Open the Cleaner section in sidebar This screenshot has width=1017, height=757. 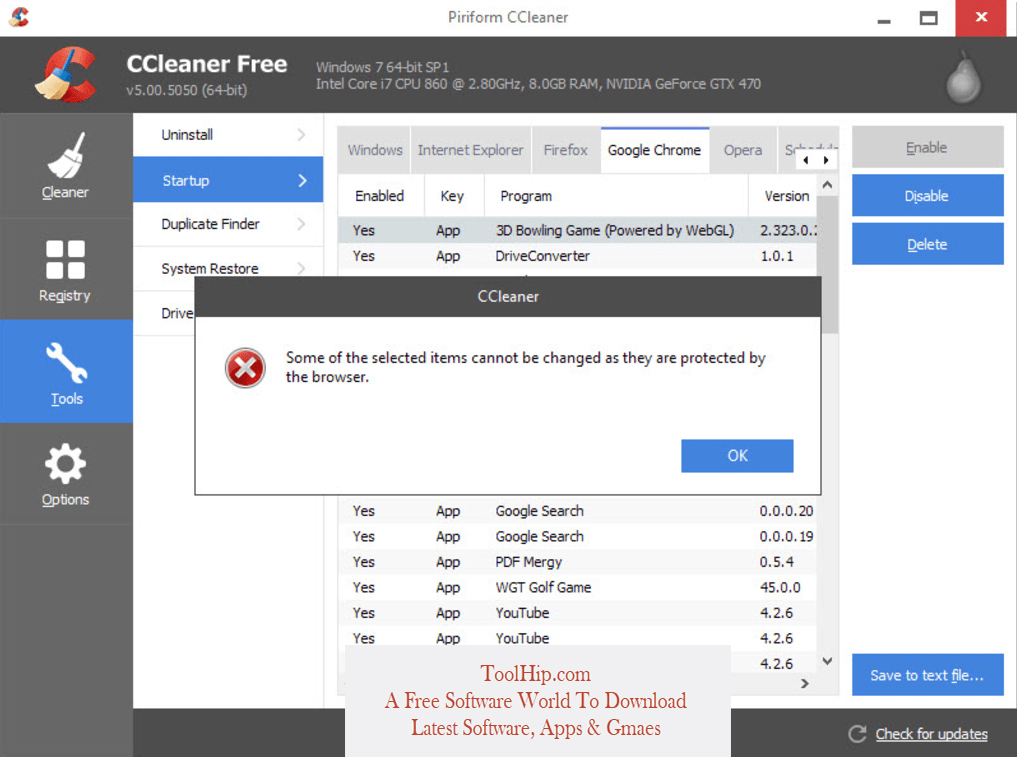point(66,166)
